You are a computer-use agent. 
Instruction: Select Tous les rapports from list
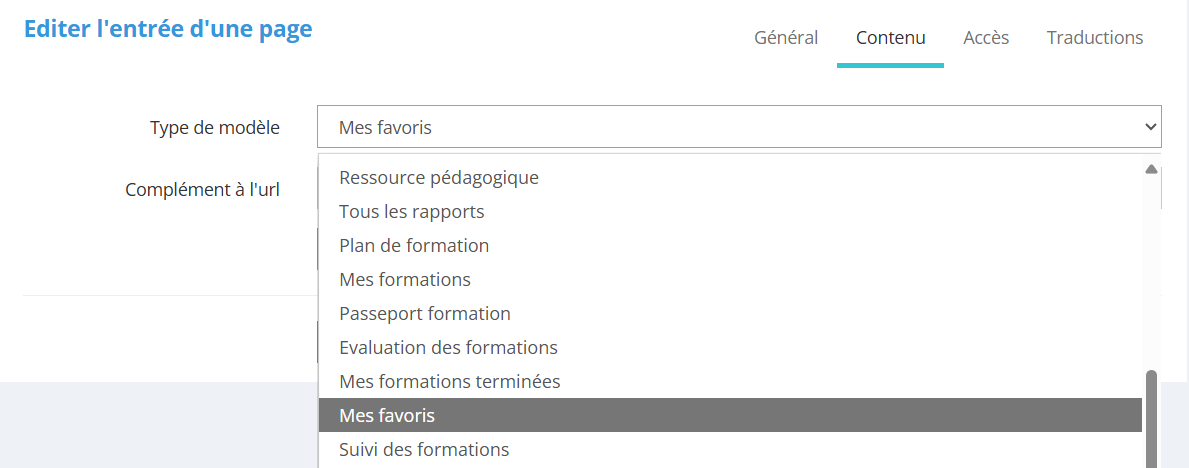click(x=412, y=212)
